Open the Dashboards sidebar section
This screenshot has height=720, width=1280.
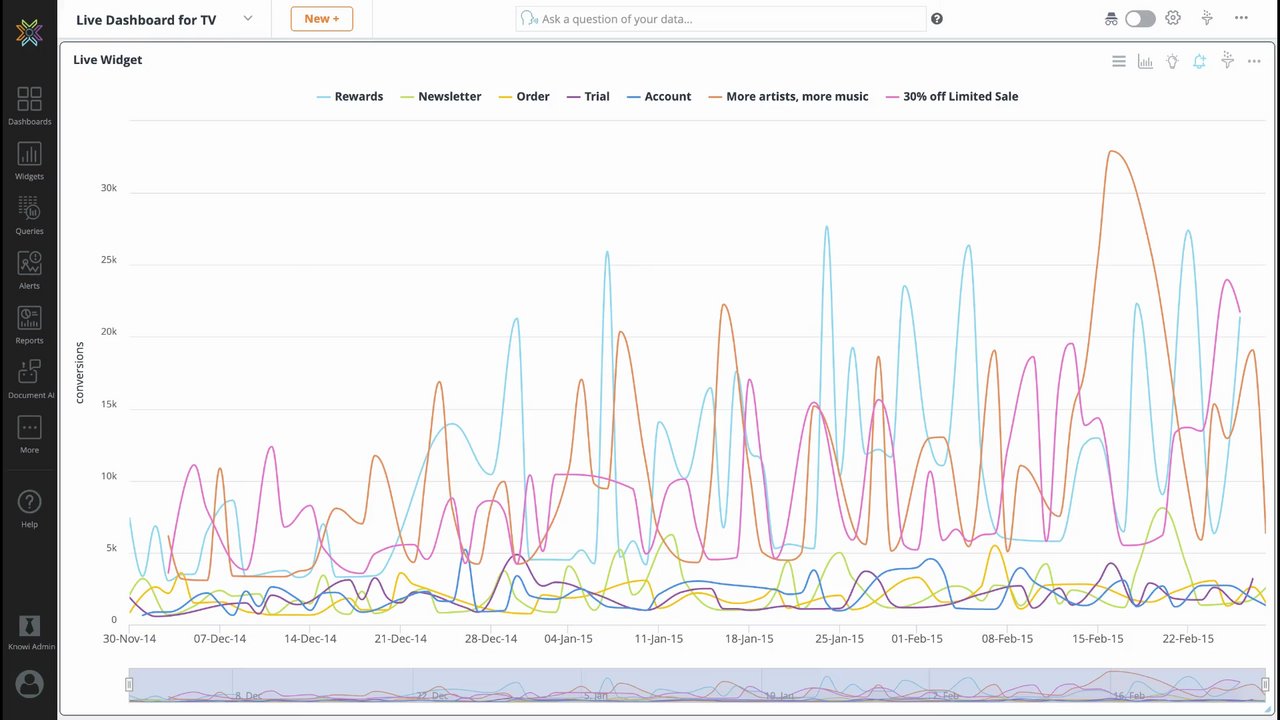click(29, 105)
